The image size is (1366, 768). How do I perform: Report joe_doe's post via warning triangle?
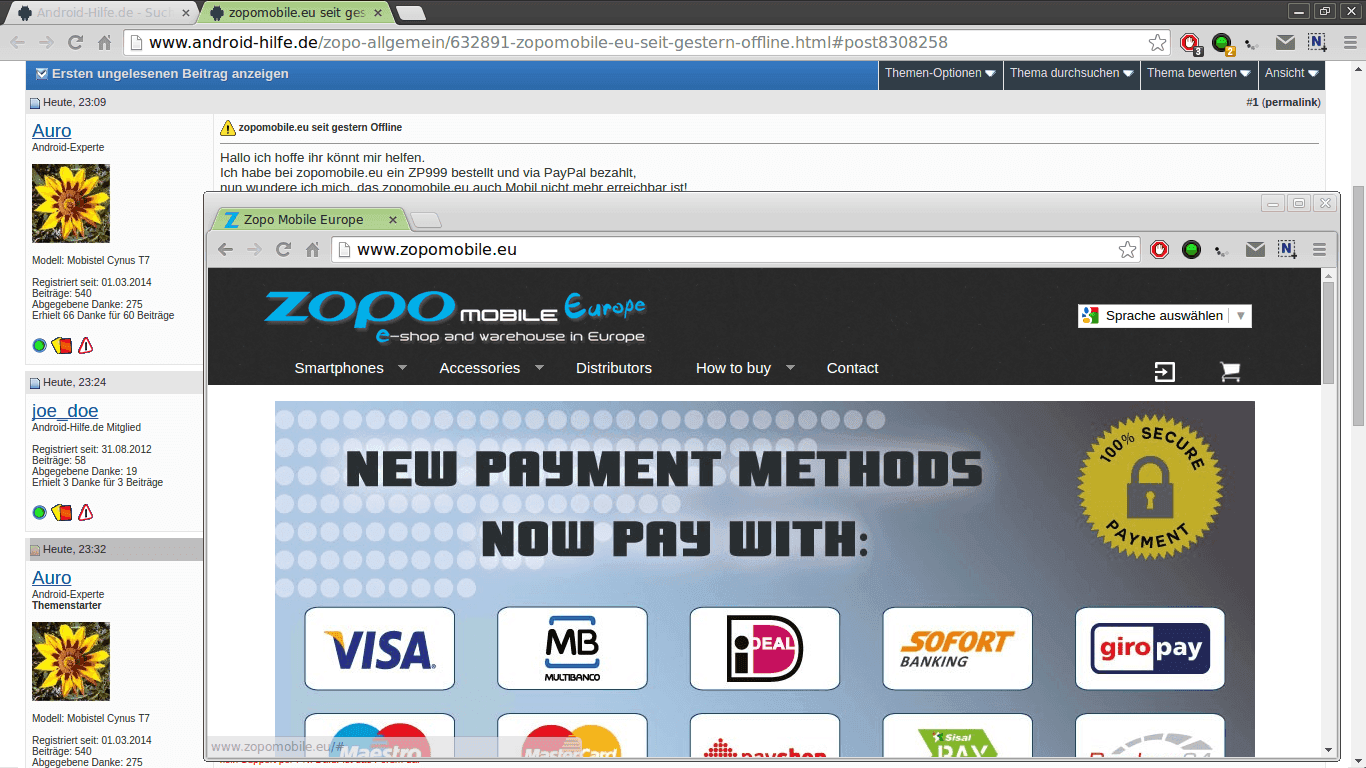(85, 513)
